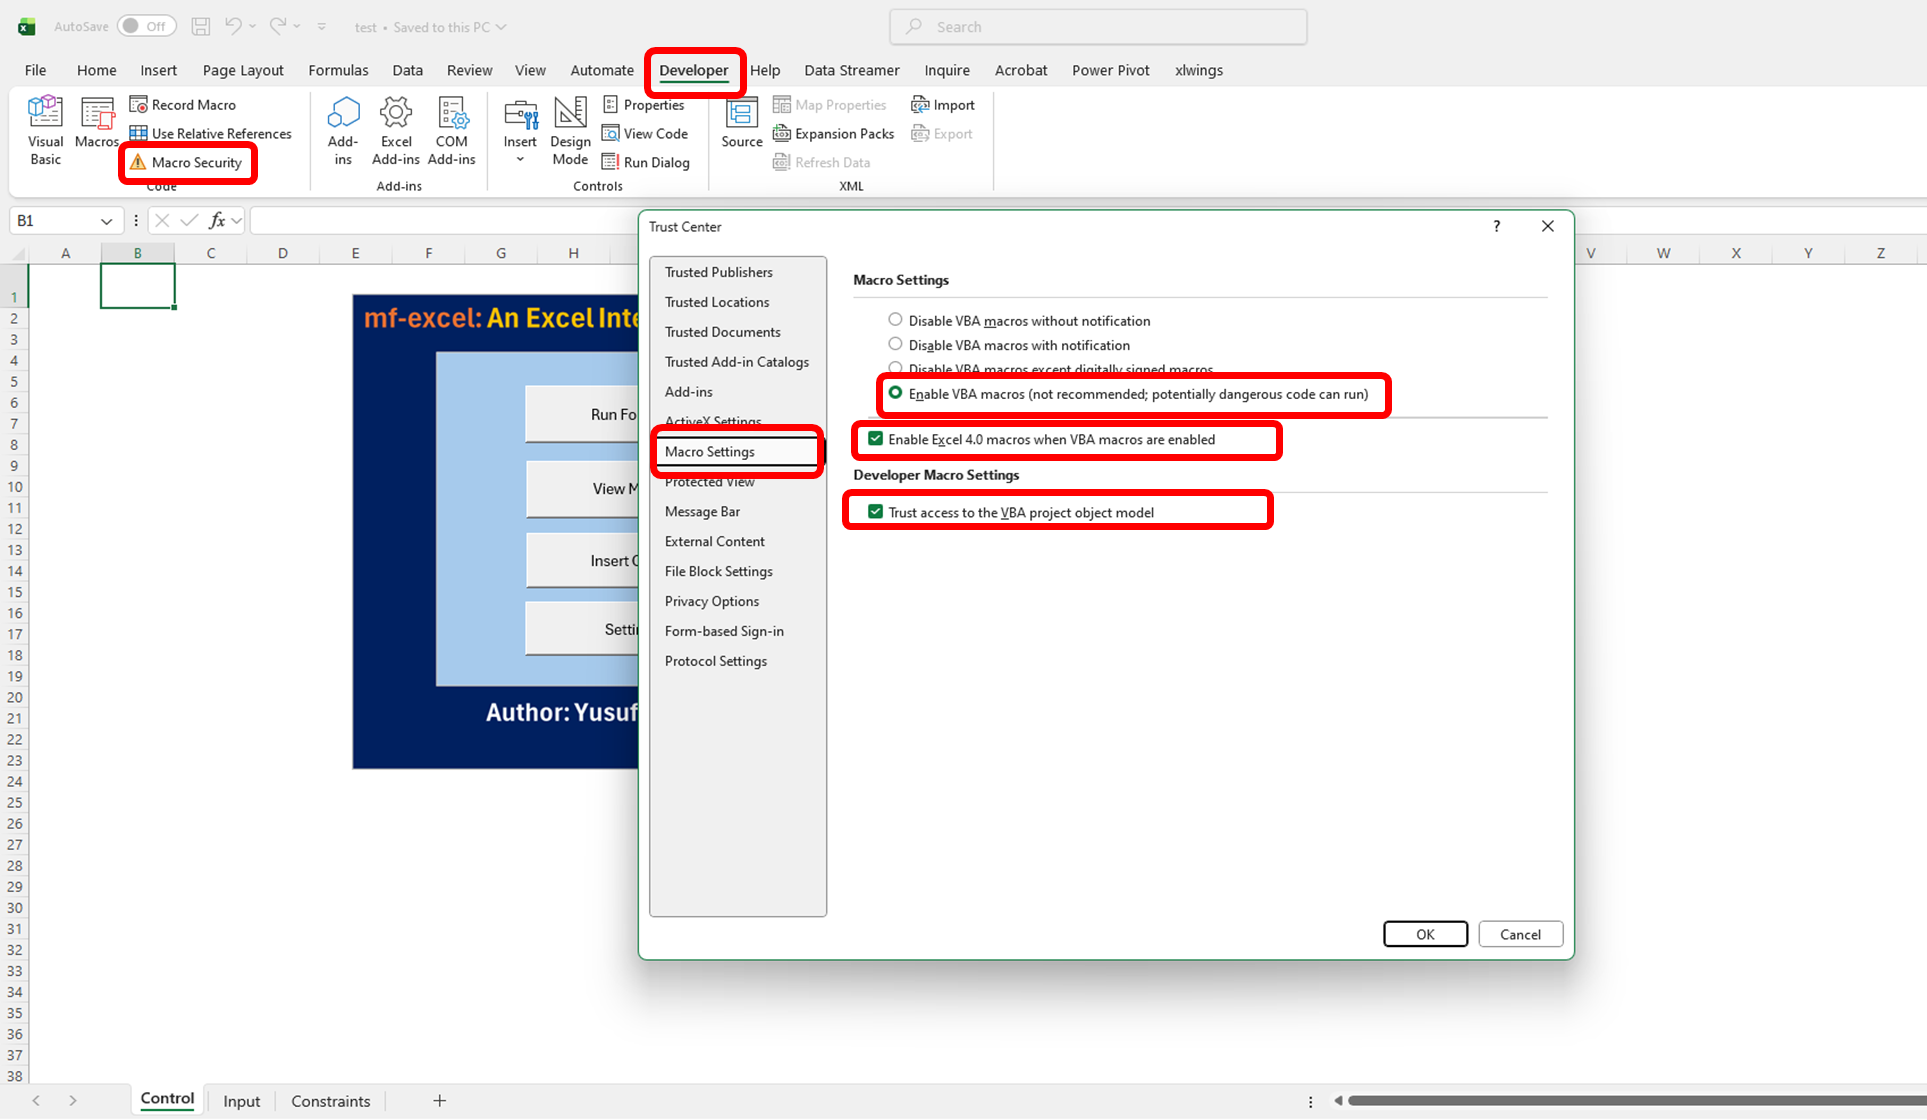Screen dimensions: 1927x1120
Task: Select Disable VBA macros without notification
Action: (895, 320)
